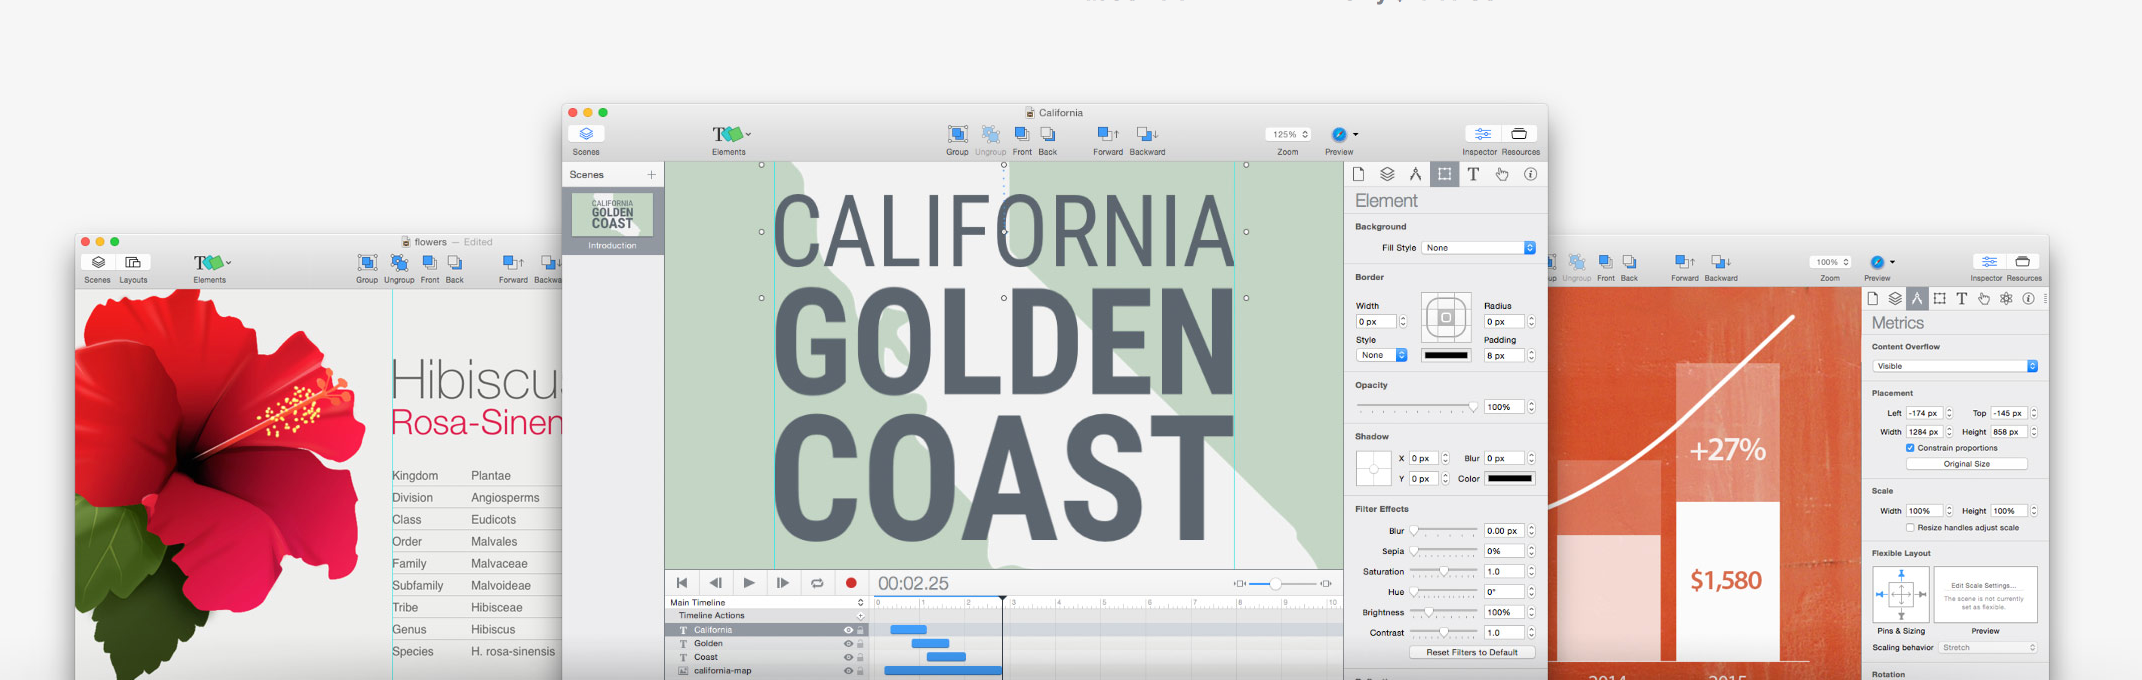This screenshot has height=680, width=2142.
Task: Click the Preview Safari icon in the California window
Action: coord(1339,134)
